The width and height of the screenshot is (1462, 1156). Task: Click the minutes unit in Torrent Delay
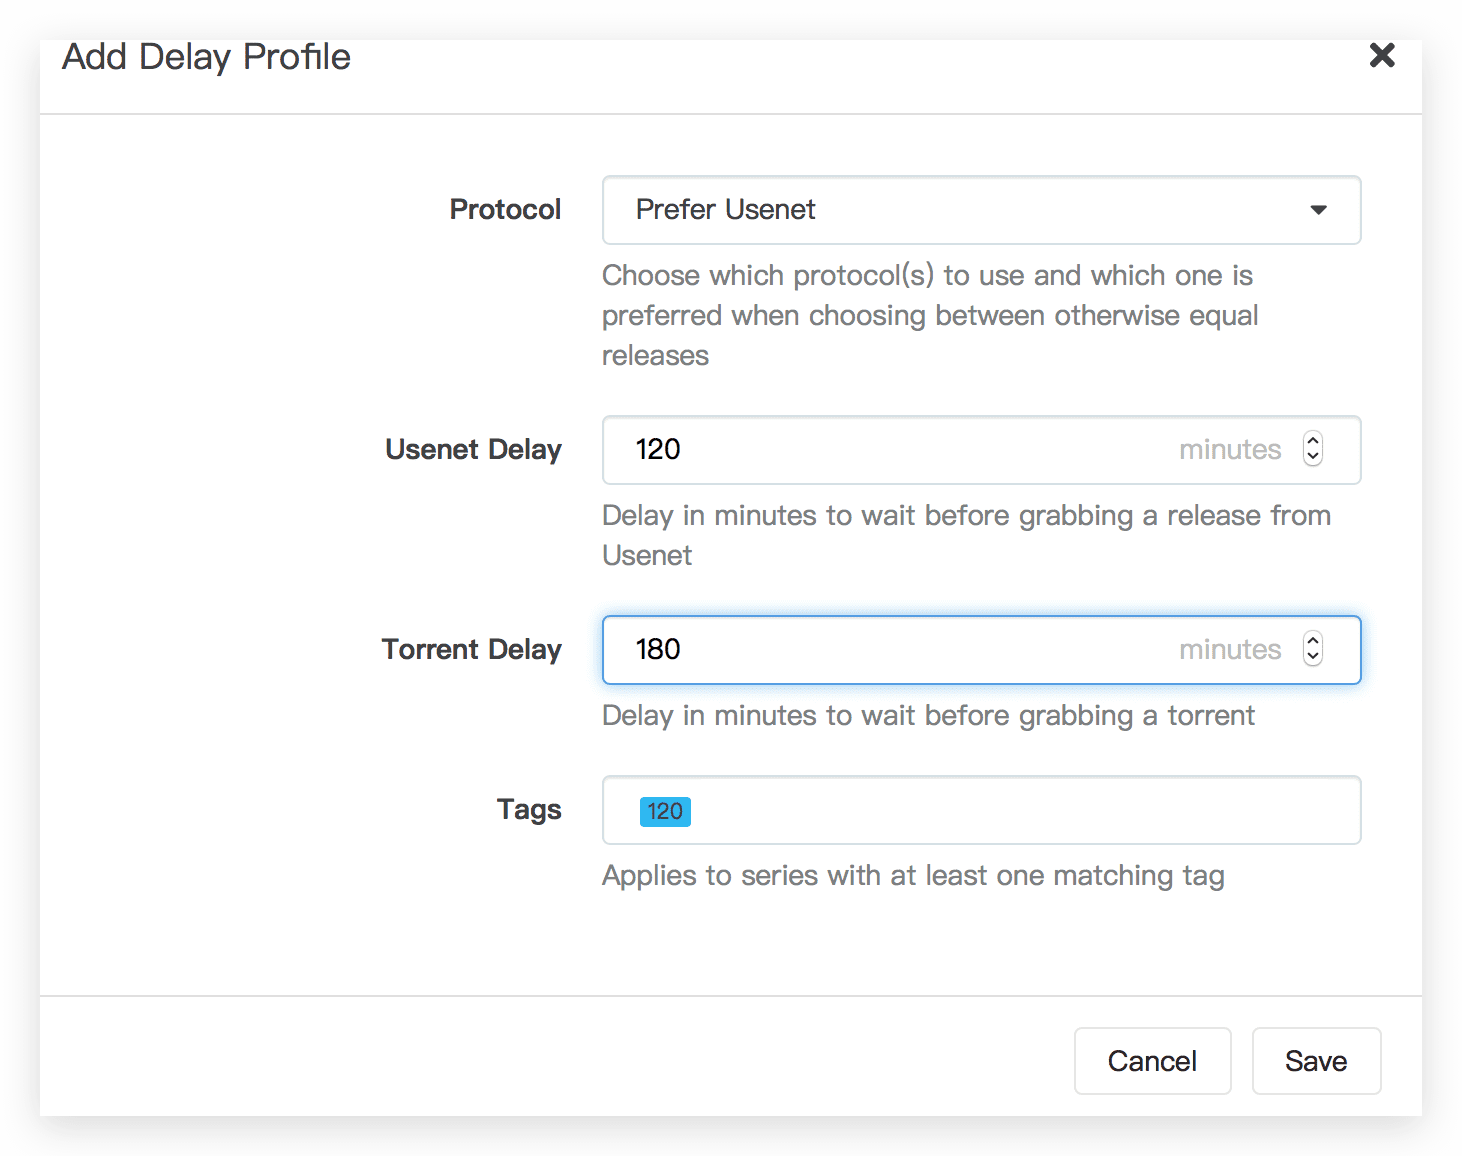[1230, 650]
